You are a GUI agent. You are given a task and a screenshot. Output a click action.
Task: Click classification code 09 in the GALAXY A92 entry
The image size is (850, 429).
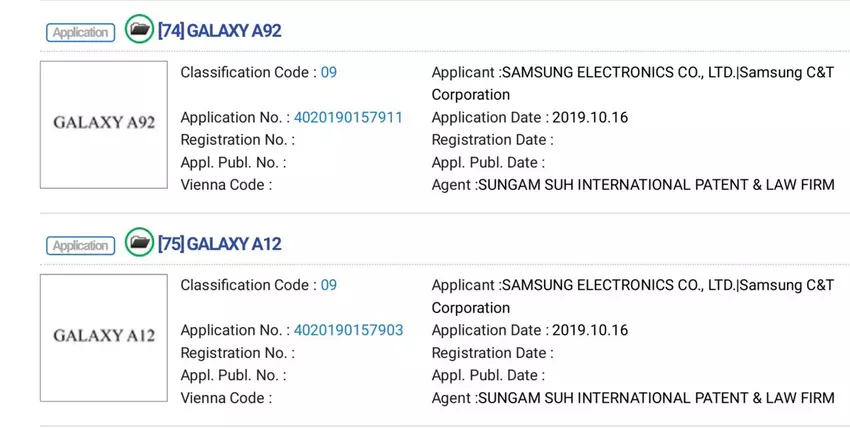point(329,72)
